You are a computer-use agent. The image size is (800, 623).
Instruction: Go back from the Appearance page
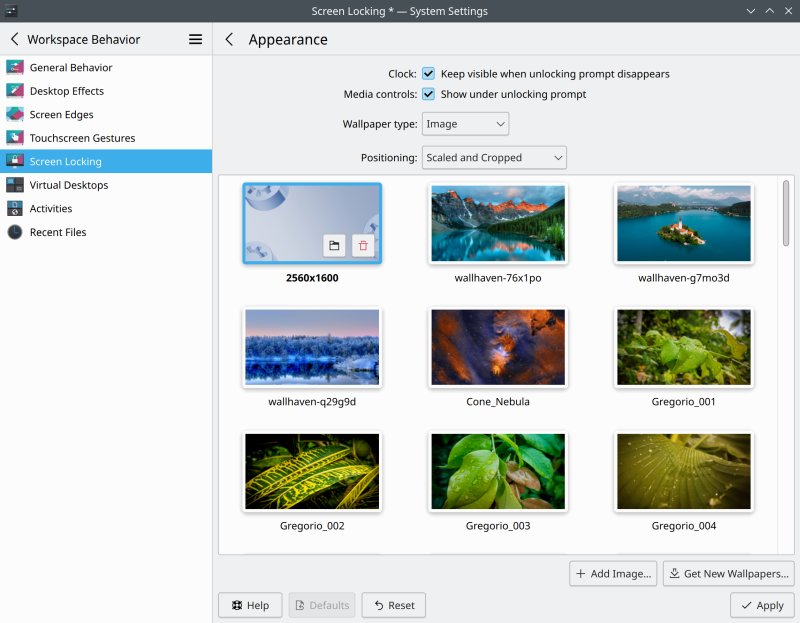click(x=230, y=39)
